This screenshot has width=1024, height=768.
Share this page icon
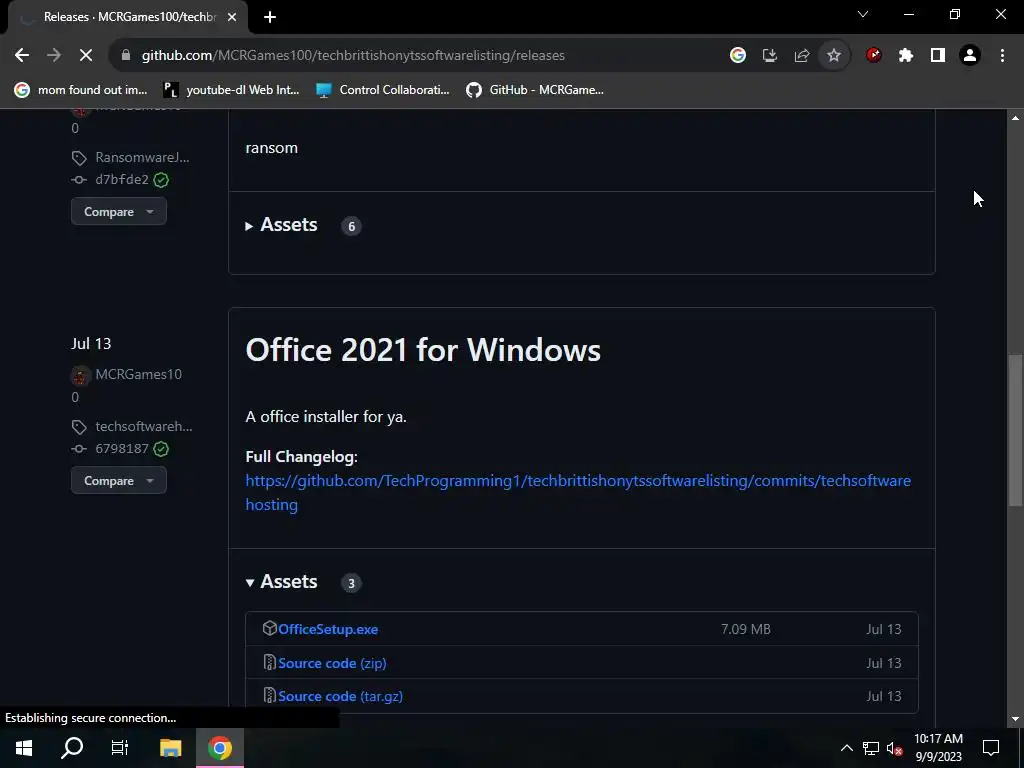pyautogui.click(x=802, y=56)
